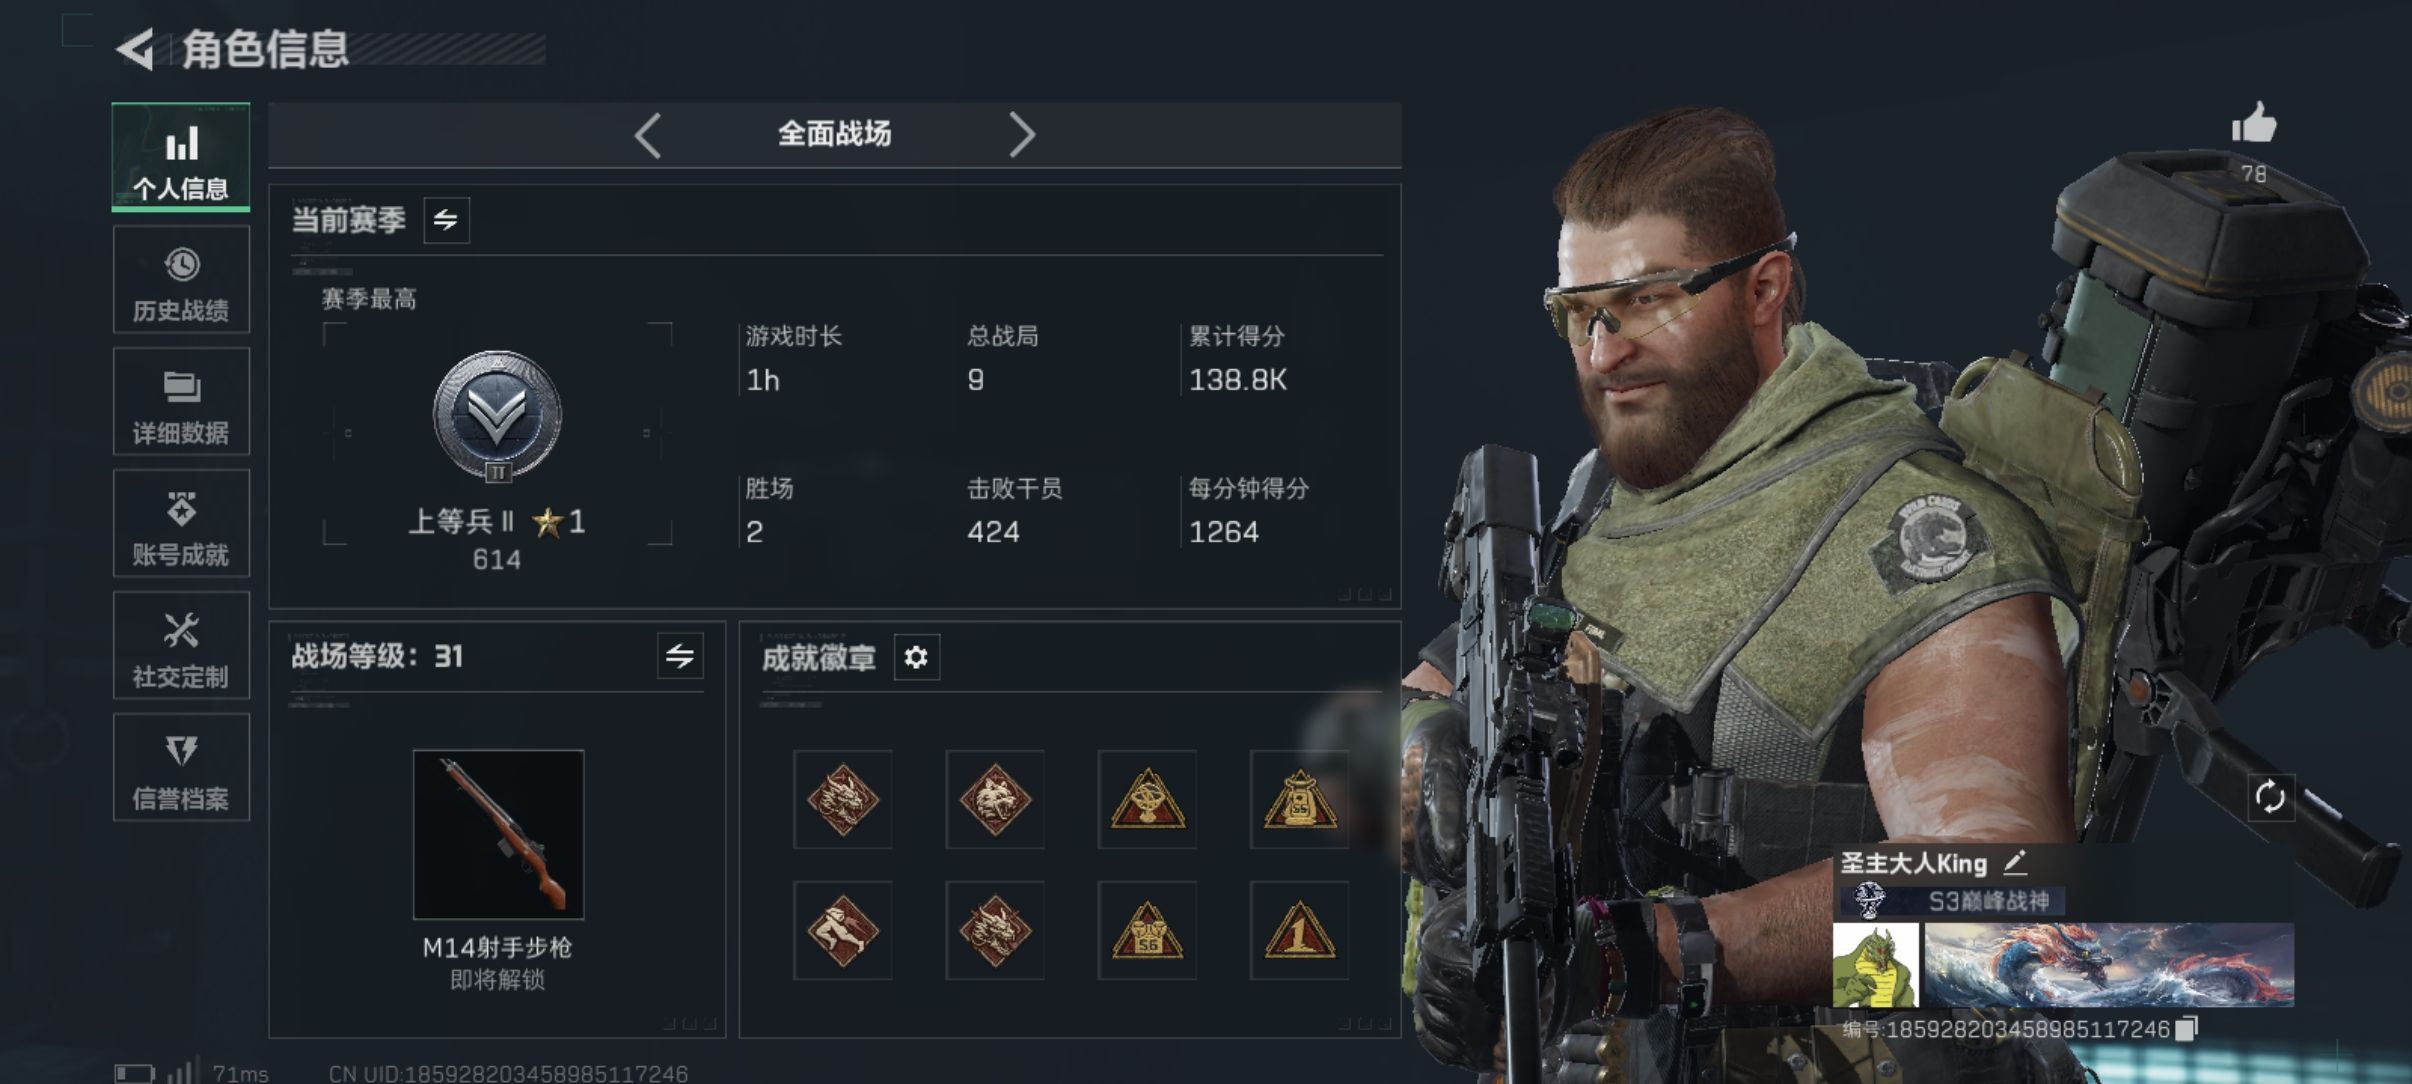The width and height of the screenshot is (2412, 1084).
Task: Open the 信誉档案 sidebar section
Action: 181,767
